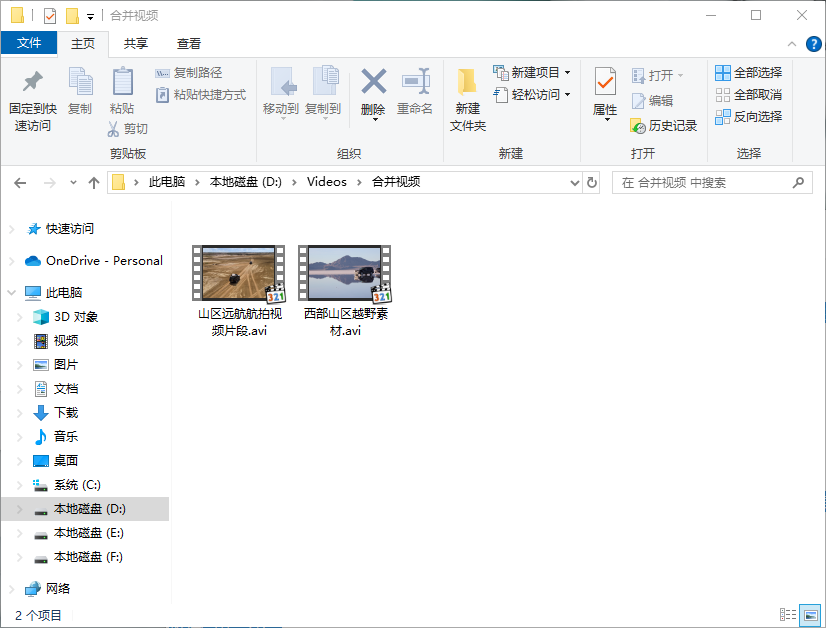Click the refresh icon in address bar

[x=594, y=183]
